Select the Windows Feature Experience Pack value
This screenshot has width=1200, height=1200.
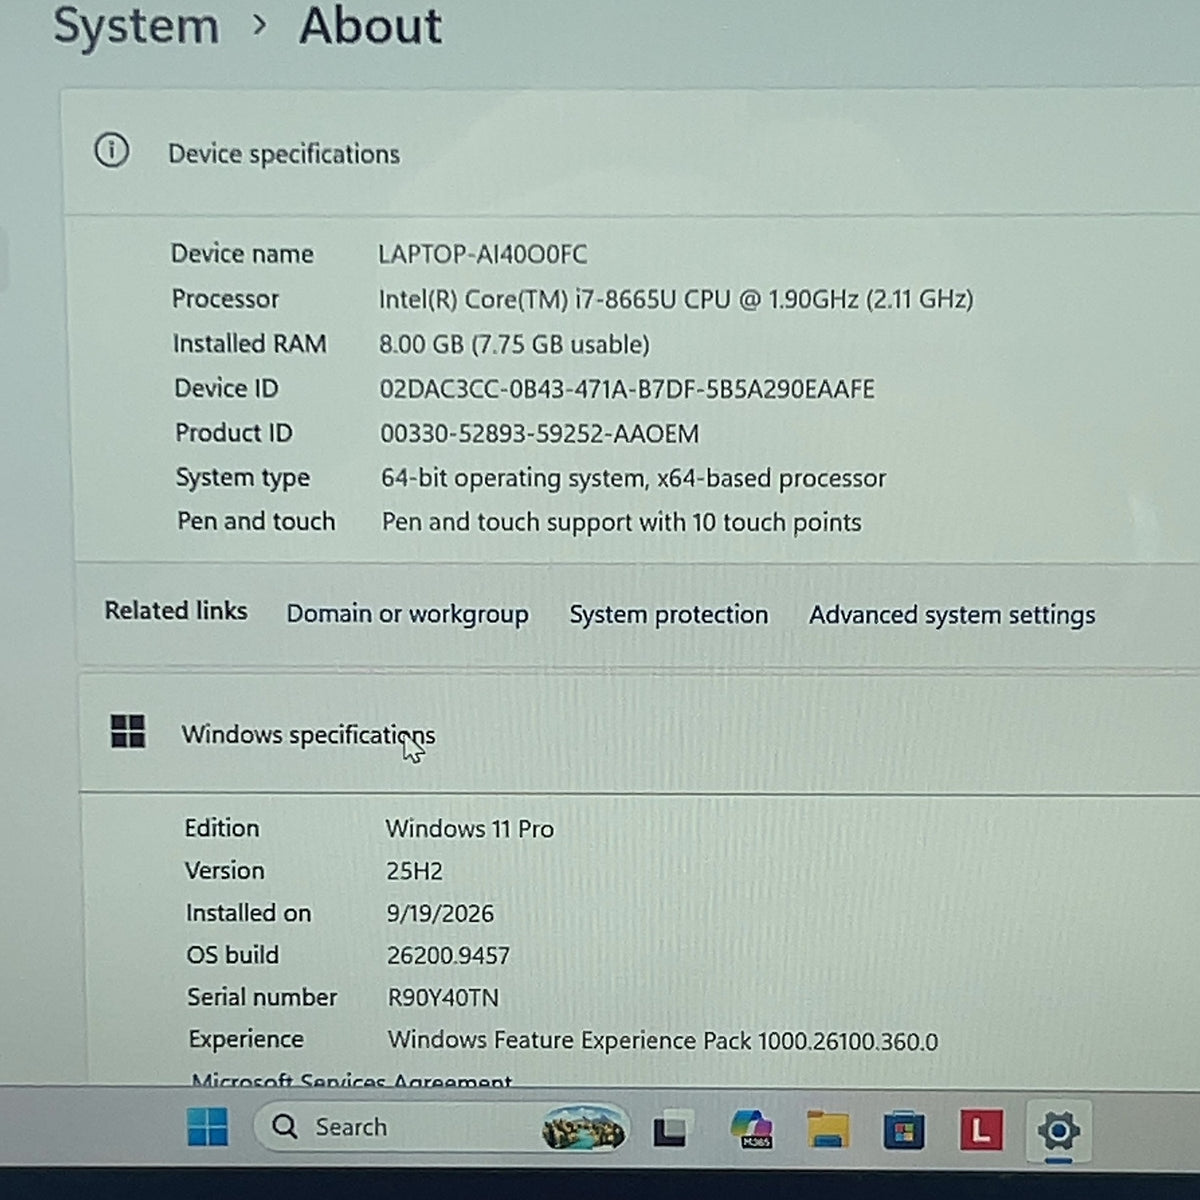[x=663, y=1041]
